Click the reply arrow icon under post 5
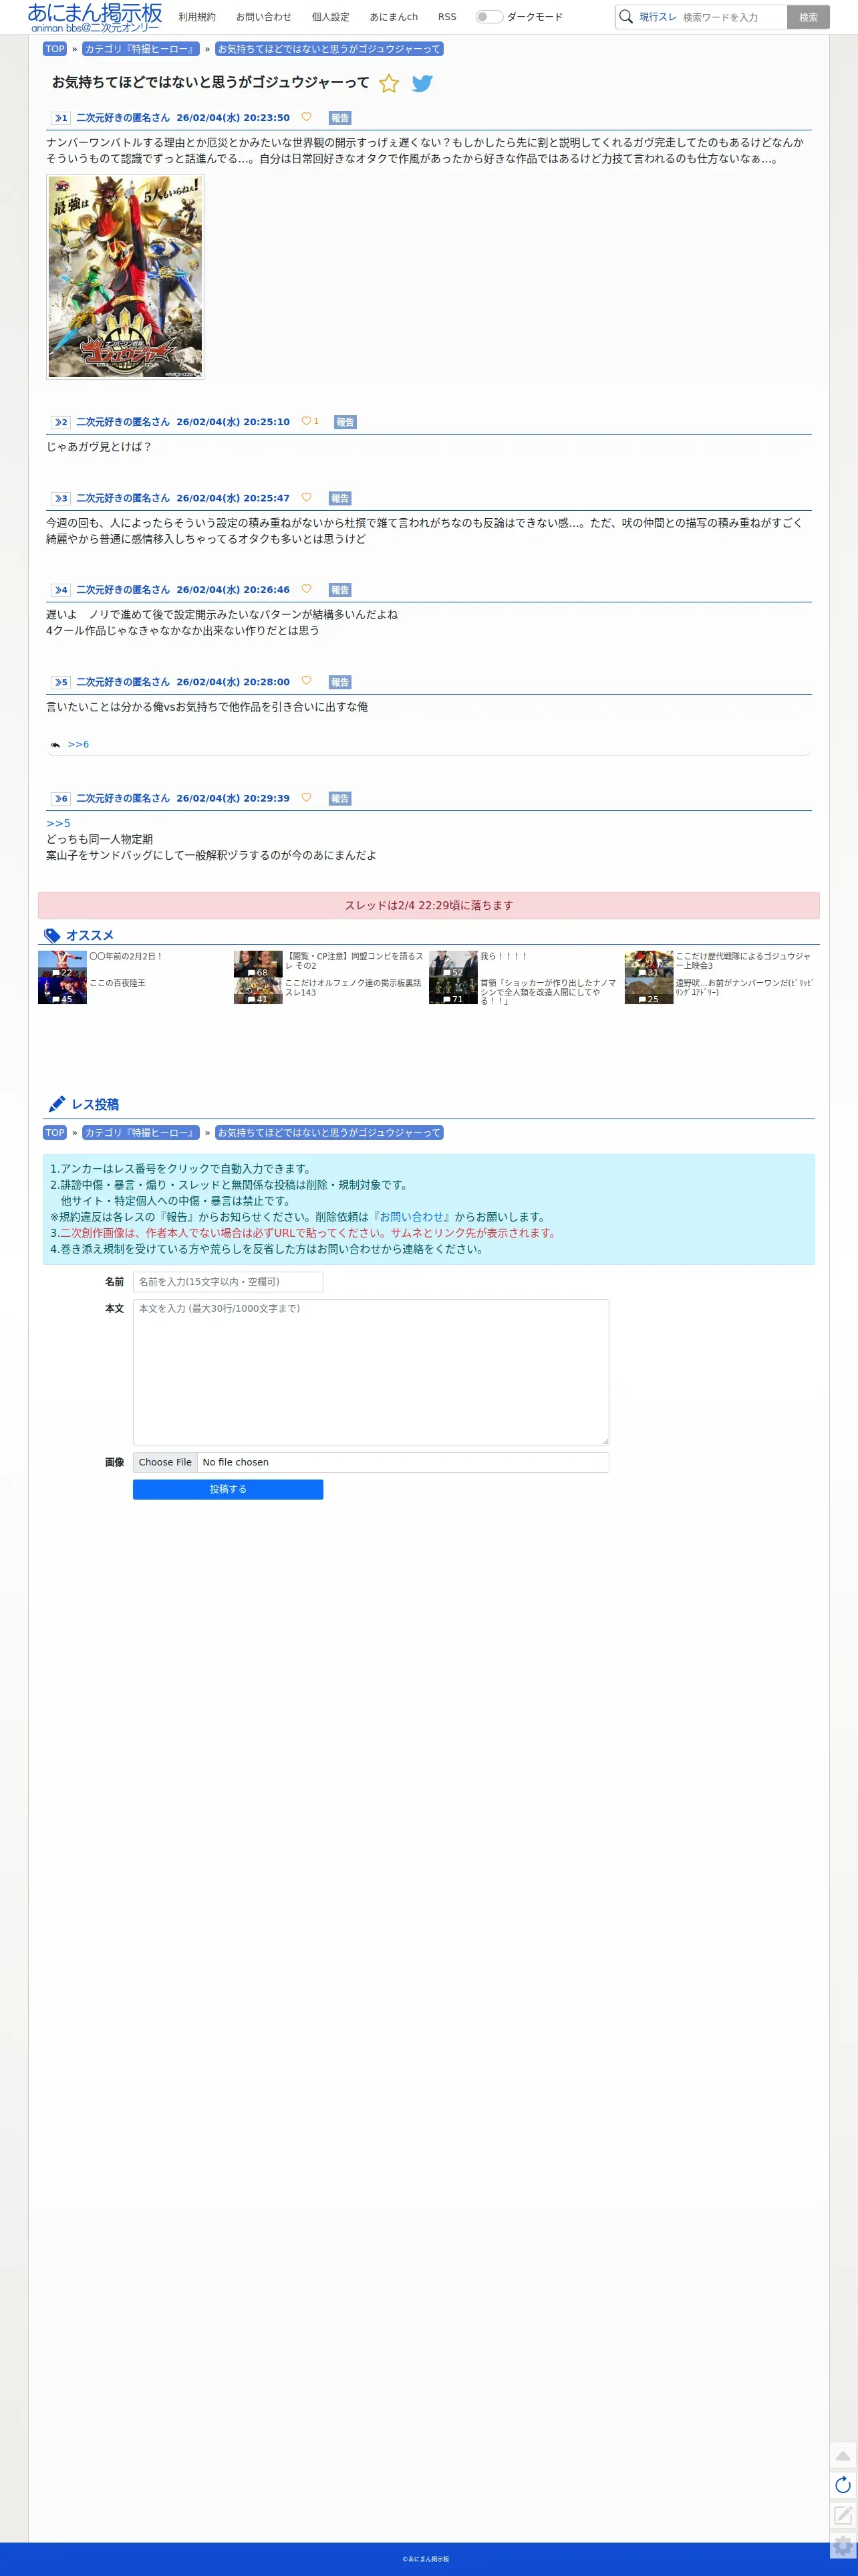 click(55, 745)
